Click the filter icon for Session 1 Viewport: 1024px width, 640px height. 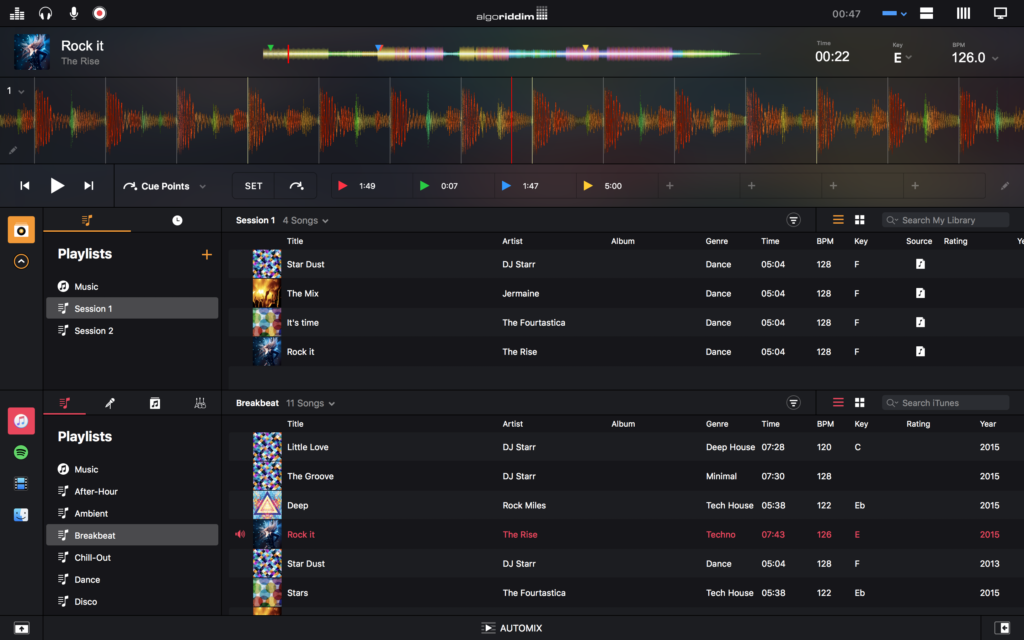click(x=794, y=220)
